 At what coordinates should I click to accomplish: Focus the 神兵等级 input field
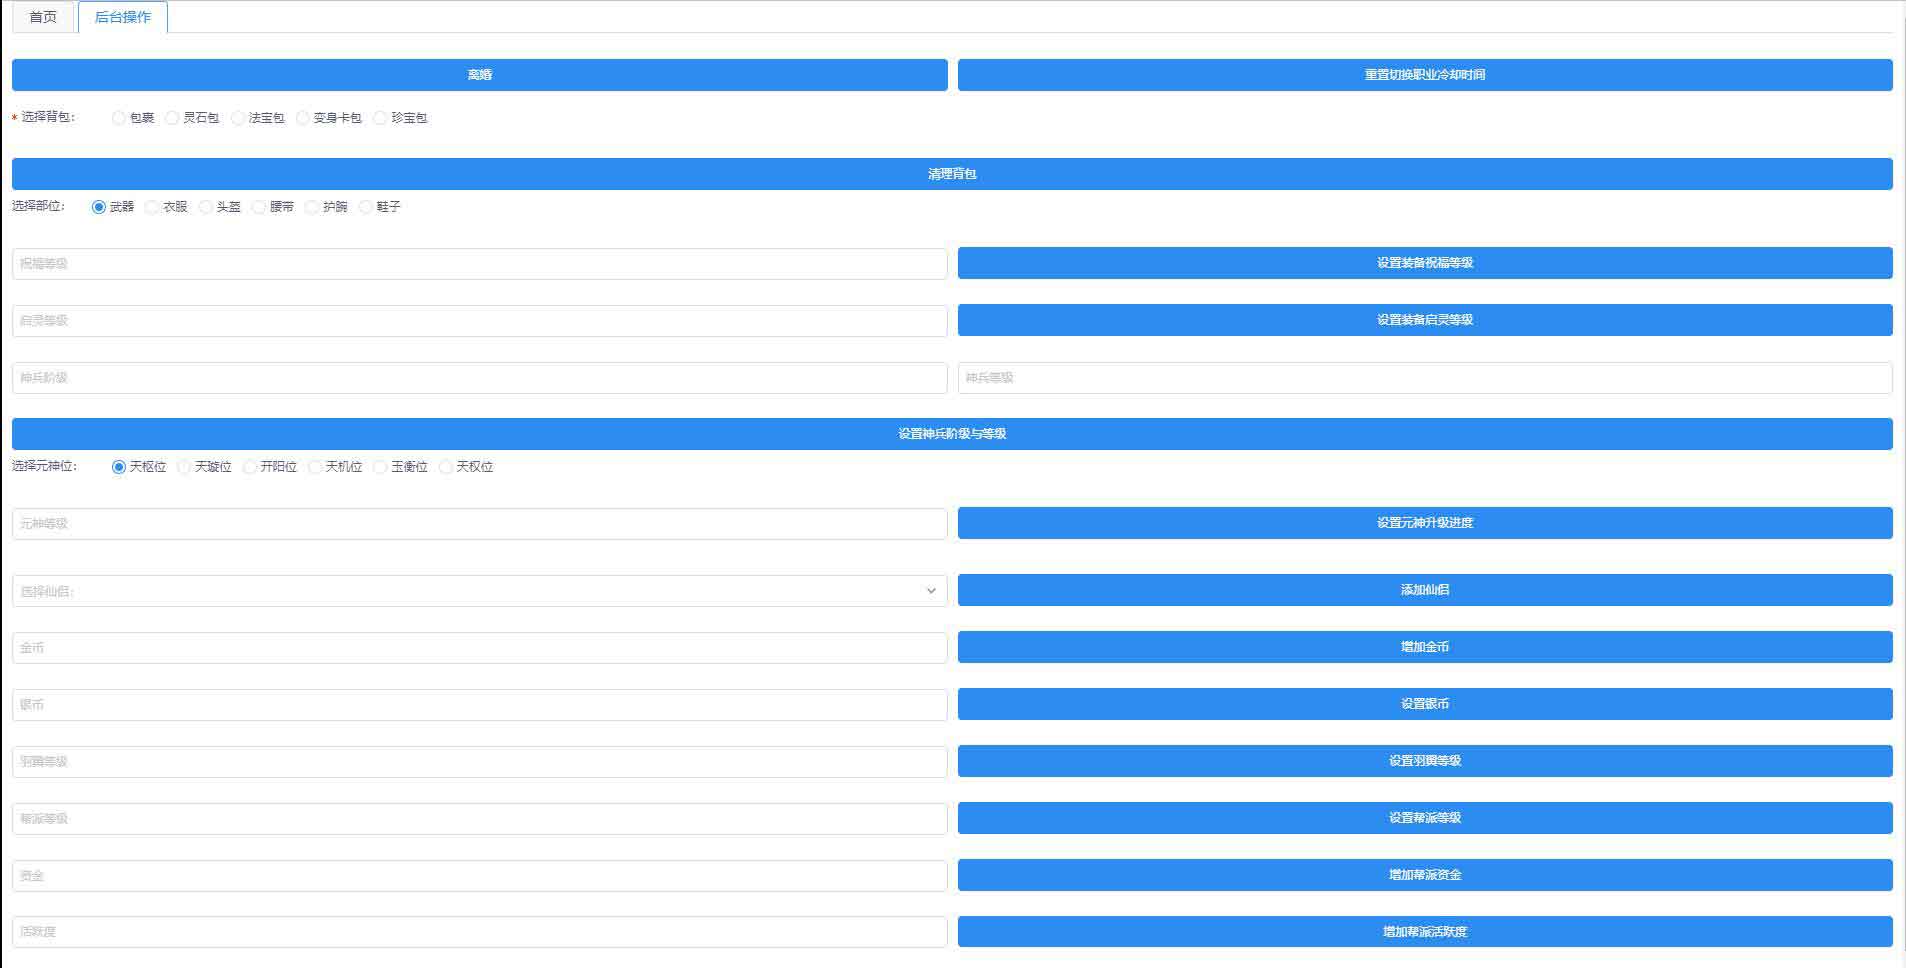(x=1425, y=378)
